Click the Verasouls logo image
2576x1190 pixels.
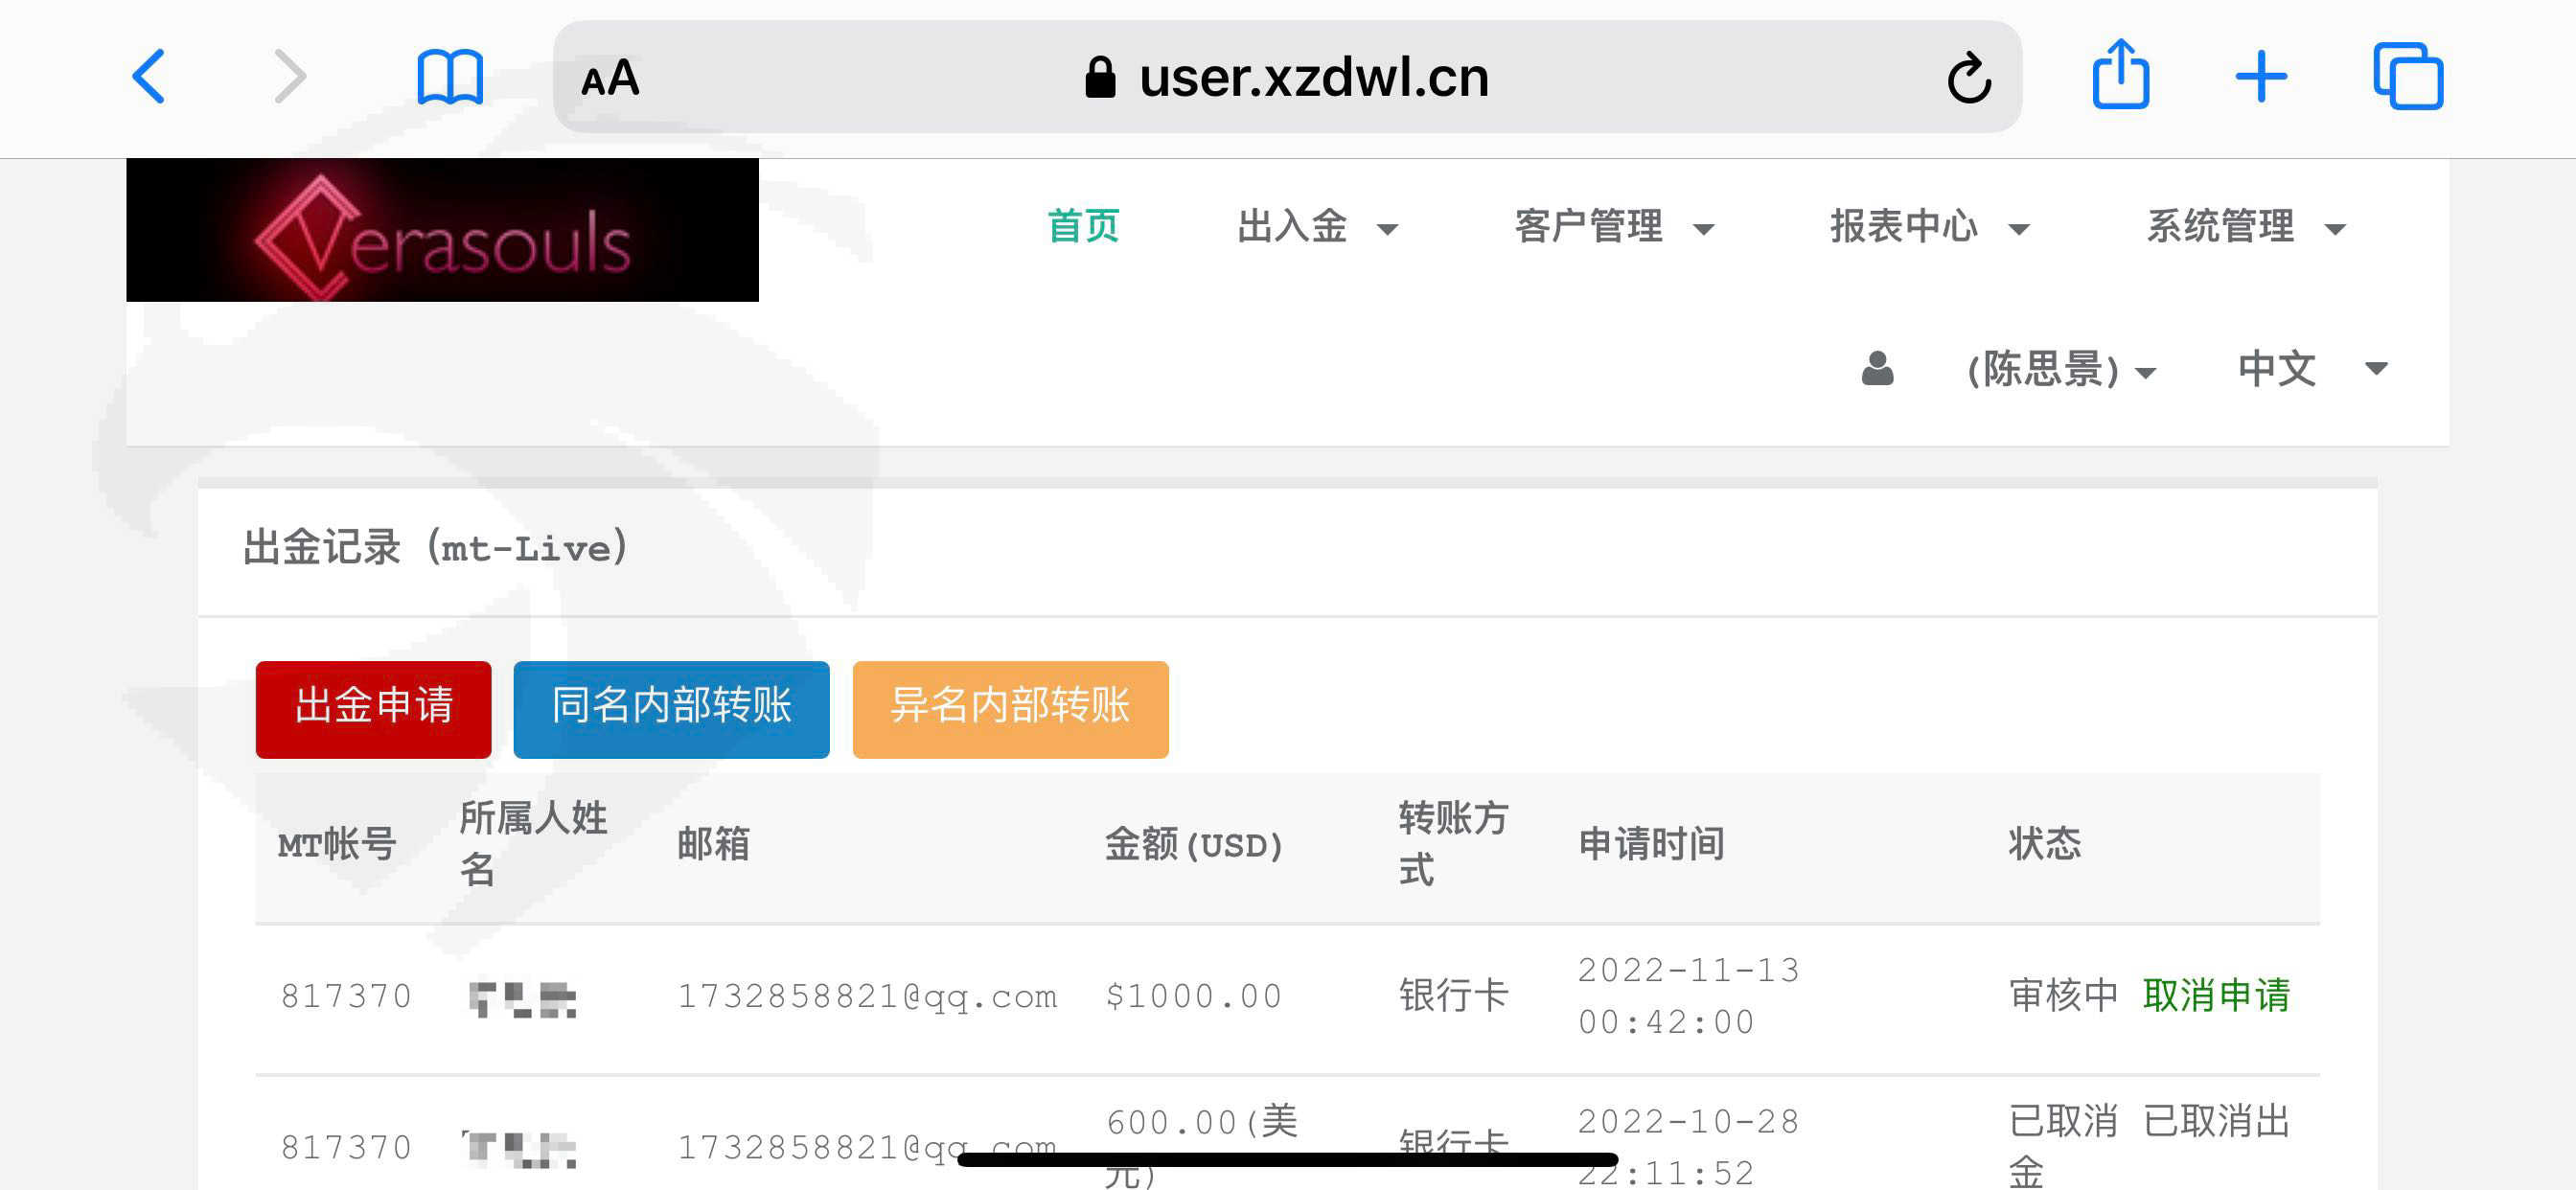442,230
